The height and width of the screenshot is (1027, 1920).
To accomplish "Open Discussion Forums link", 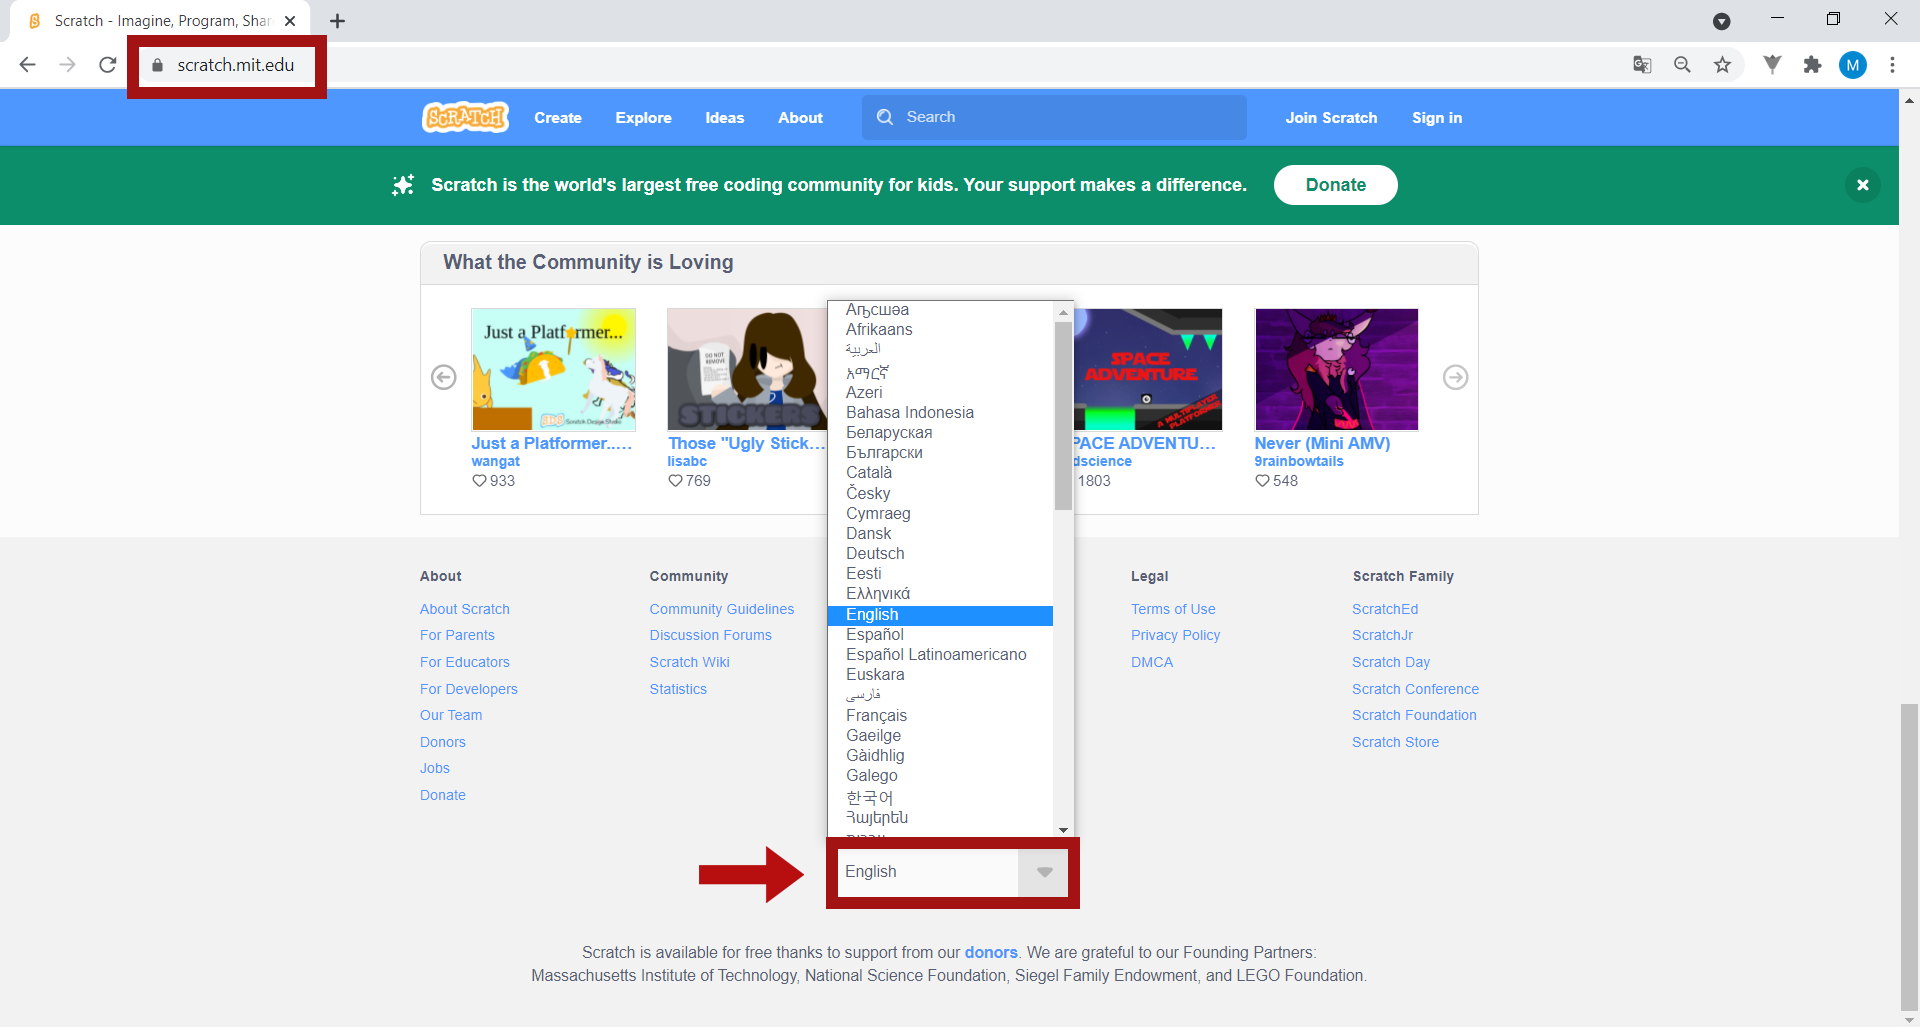I will pos(711,635).
